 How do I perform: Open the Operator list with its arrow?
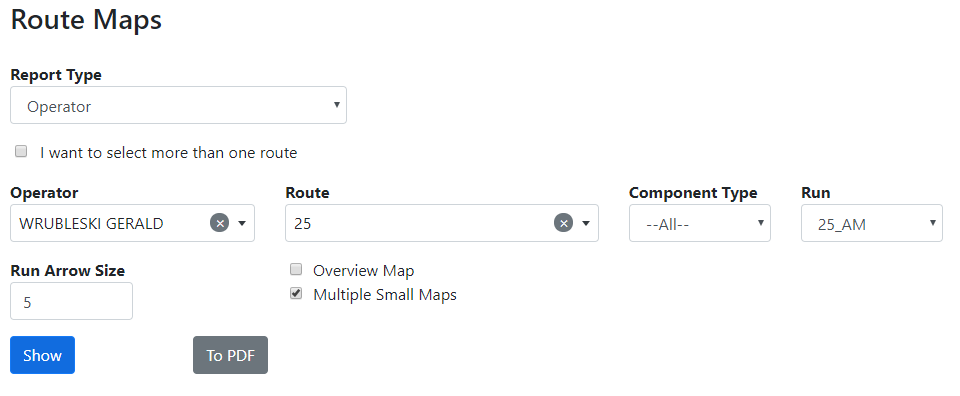click(242, 223)
